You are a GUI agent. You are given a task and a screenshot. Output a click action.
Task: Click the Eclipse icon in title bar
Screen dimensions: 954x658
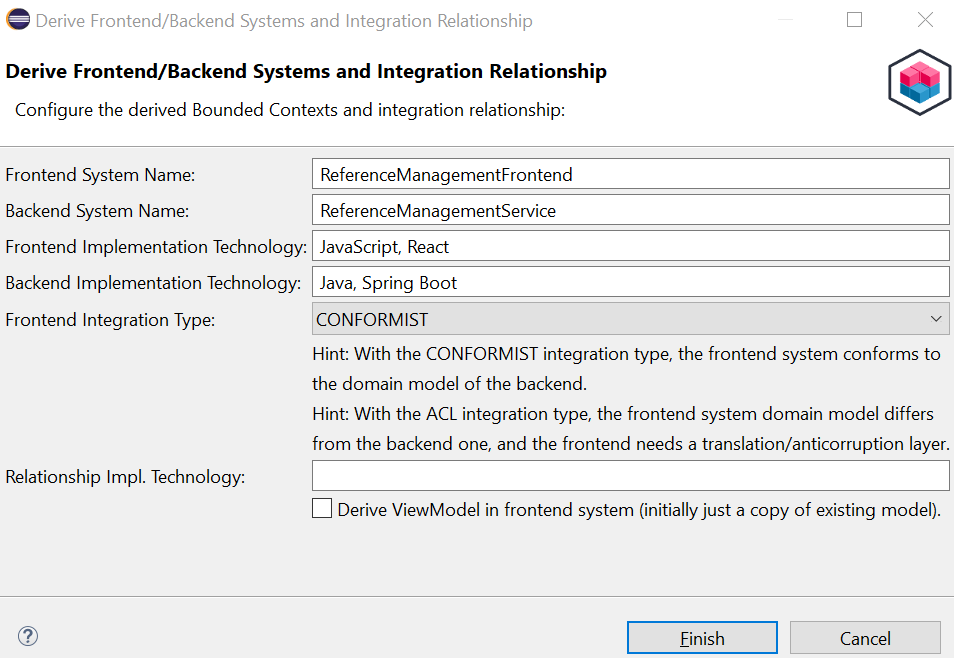[19, 21]
